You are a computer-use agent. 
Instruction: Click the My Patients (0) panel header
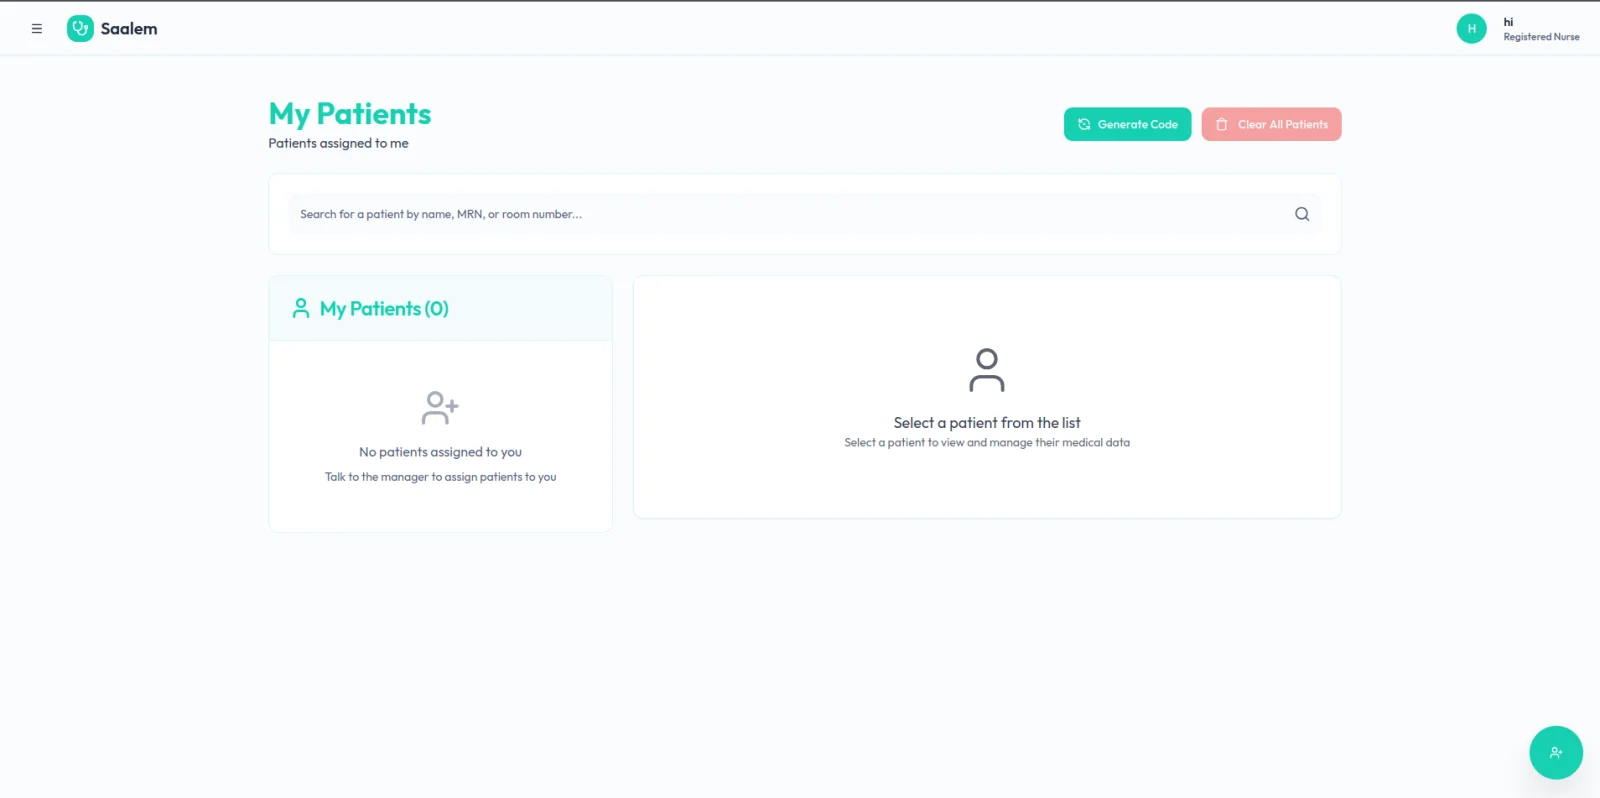[x=440, y=309]
